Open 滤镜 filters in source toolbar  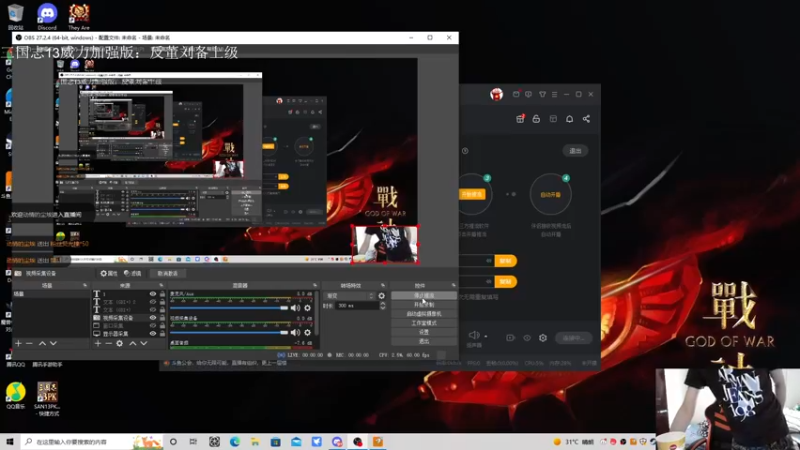pos(133,273)
